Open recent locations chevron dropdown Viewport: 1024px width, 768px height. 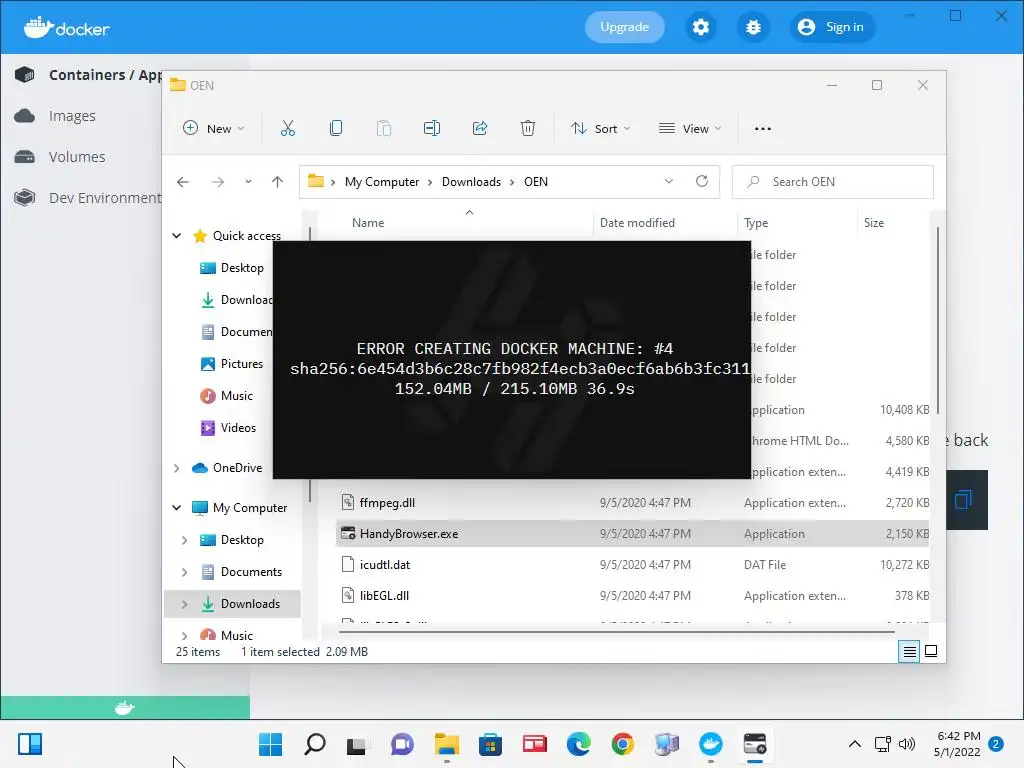(x=248, y=182)
